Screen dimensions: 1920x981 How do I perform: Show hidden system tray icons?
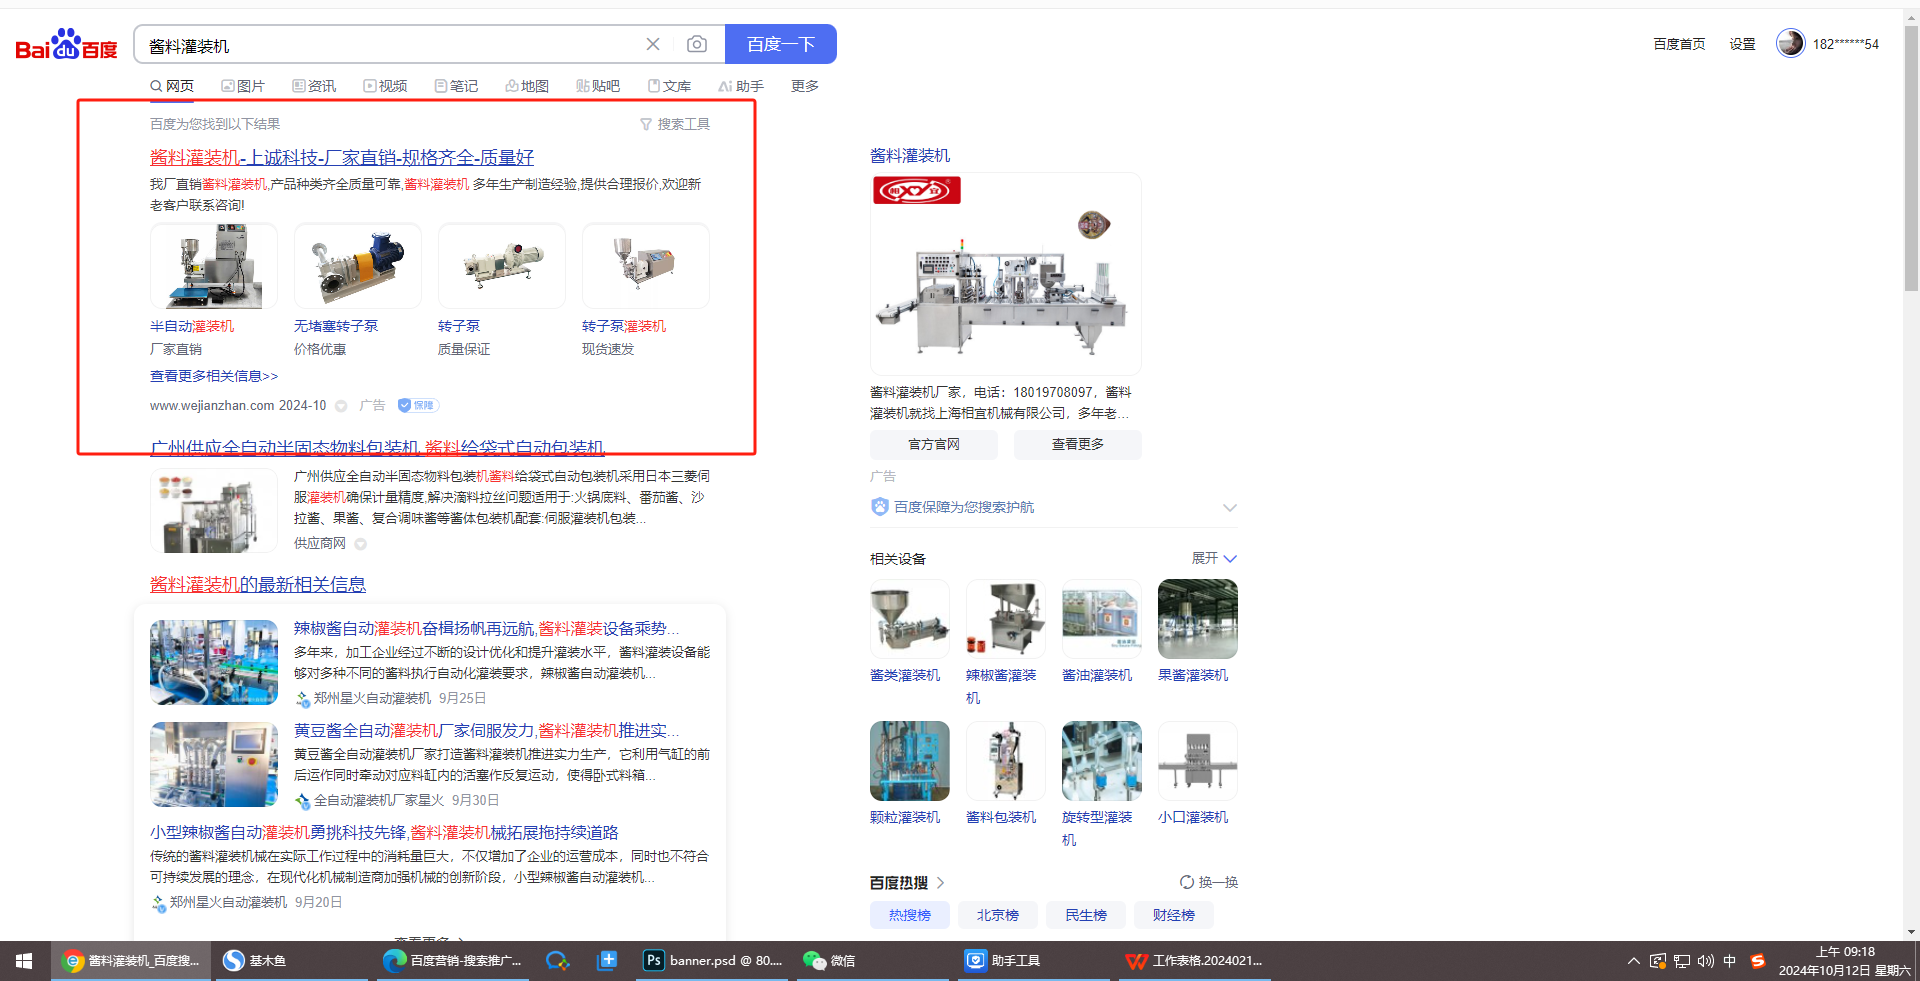pyautogui.click(x=1634, y=961)
